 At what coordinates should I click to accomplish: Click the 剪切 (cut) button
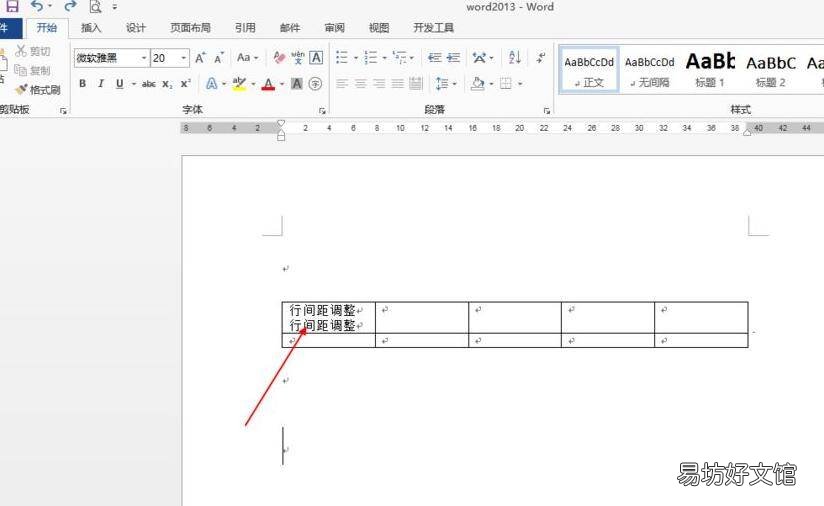tap(33, 51)
